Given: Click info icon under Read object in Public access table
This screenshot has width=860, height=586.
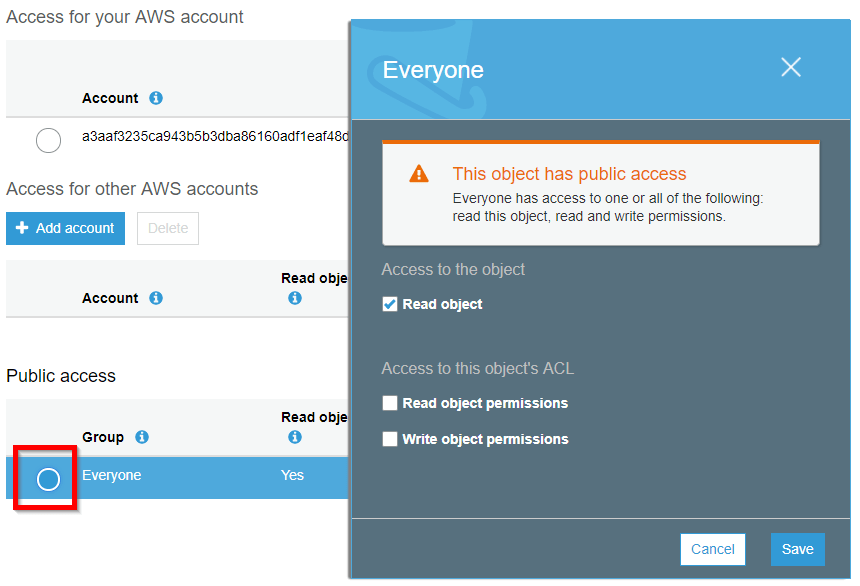Looking at the screenshot, I should point(294,437).
